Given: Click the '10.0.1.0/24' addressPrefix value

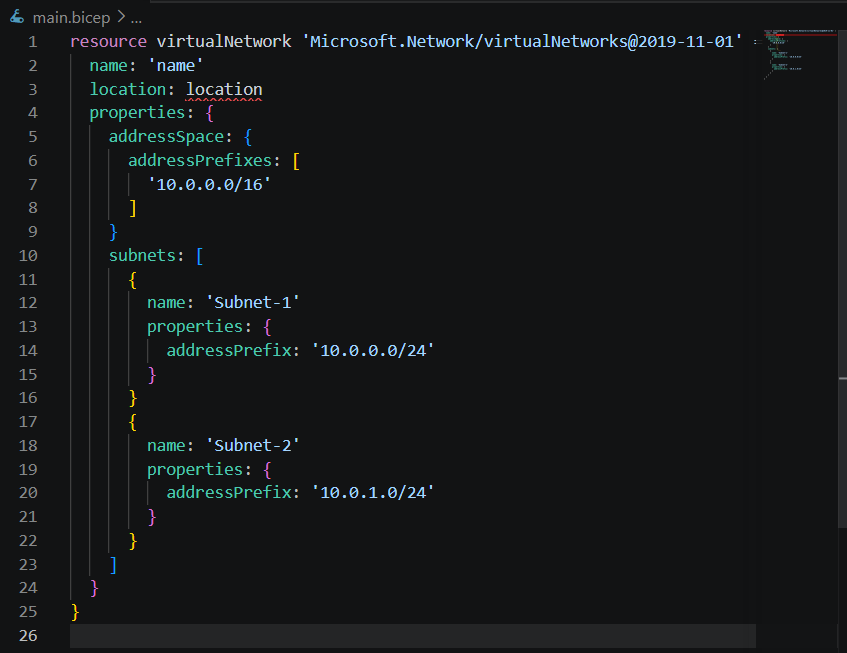Looking at the screenshot, I should click(x=373, y=492).
